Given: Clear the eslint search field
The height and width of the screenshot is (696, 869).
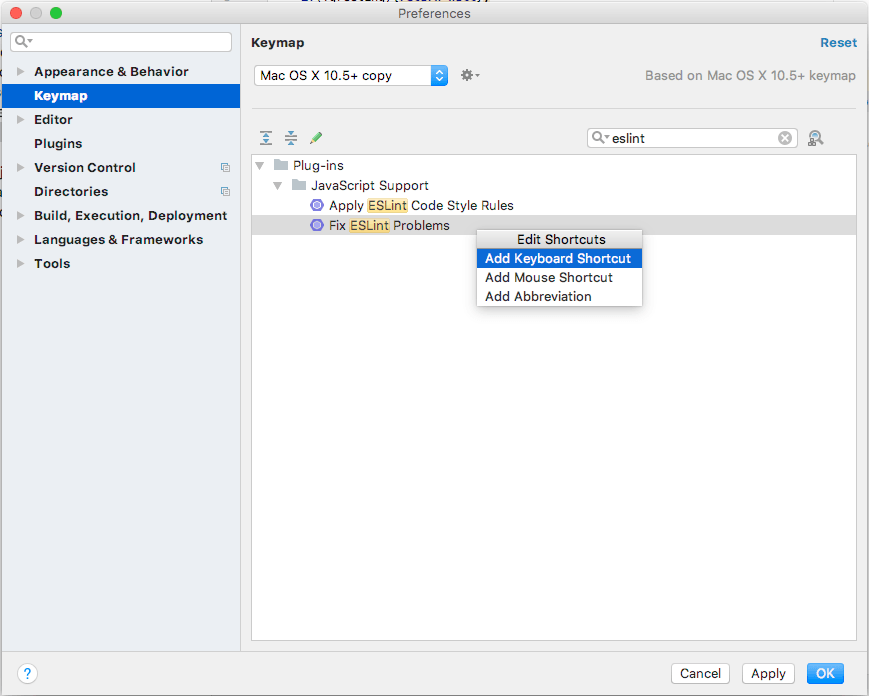Looking at the screenshot, I should tap(785, 137).
